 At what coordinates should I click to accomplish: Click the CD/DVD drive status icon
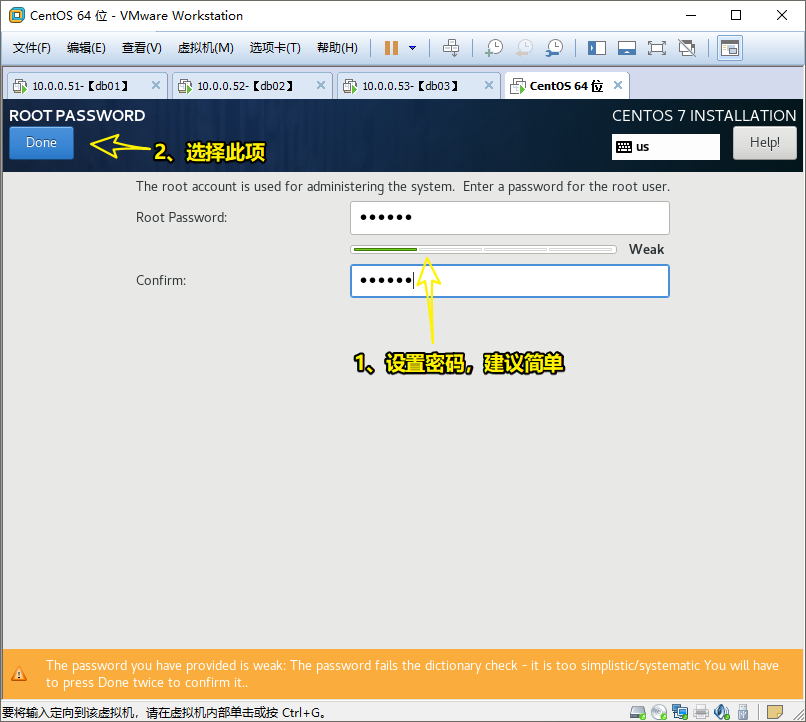pos(659,712)
